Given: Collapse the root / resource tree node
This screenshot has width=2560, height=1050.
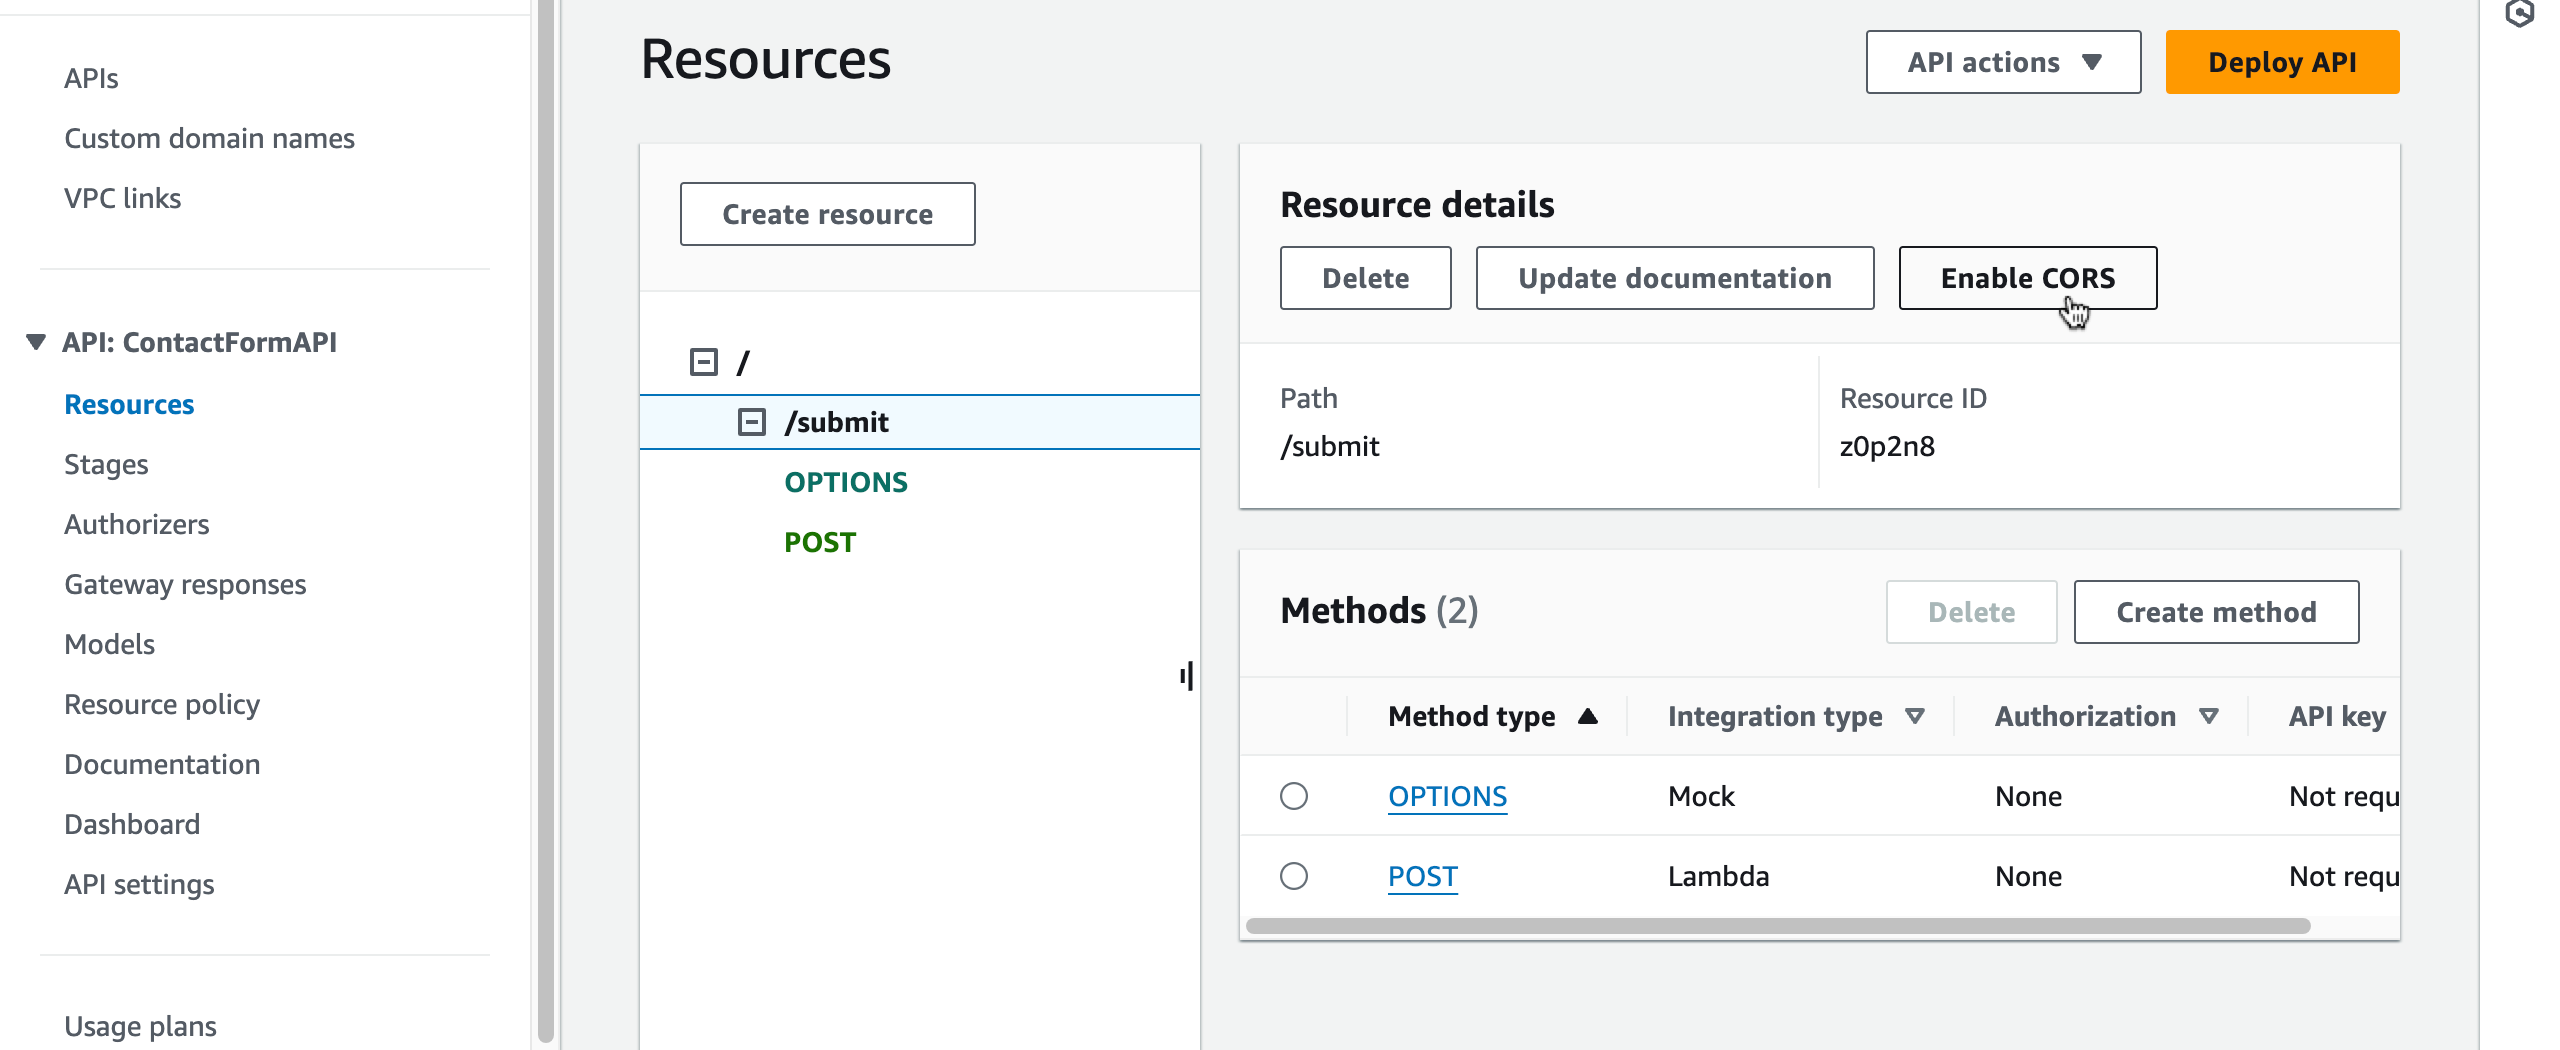Looking at the screenshot, I should [704, 362].
